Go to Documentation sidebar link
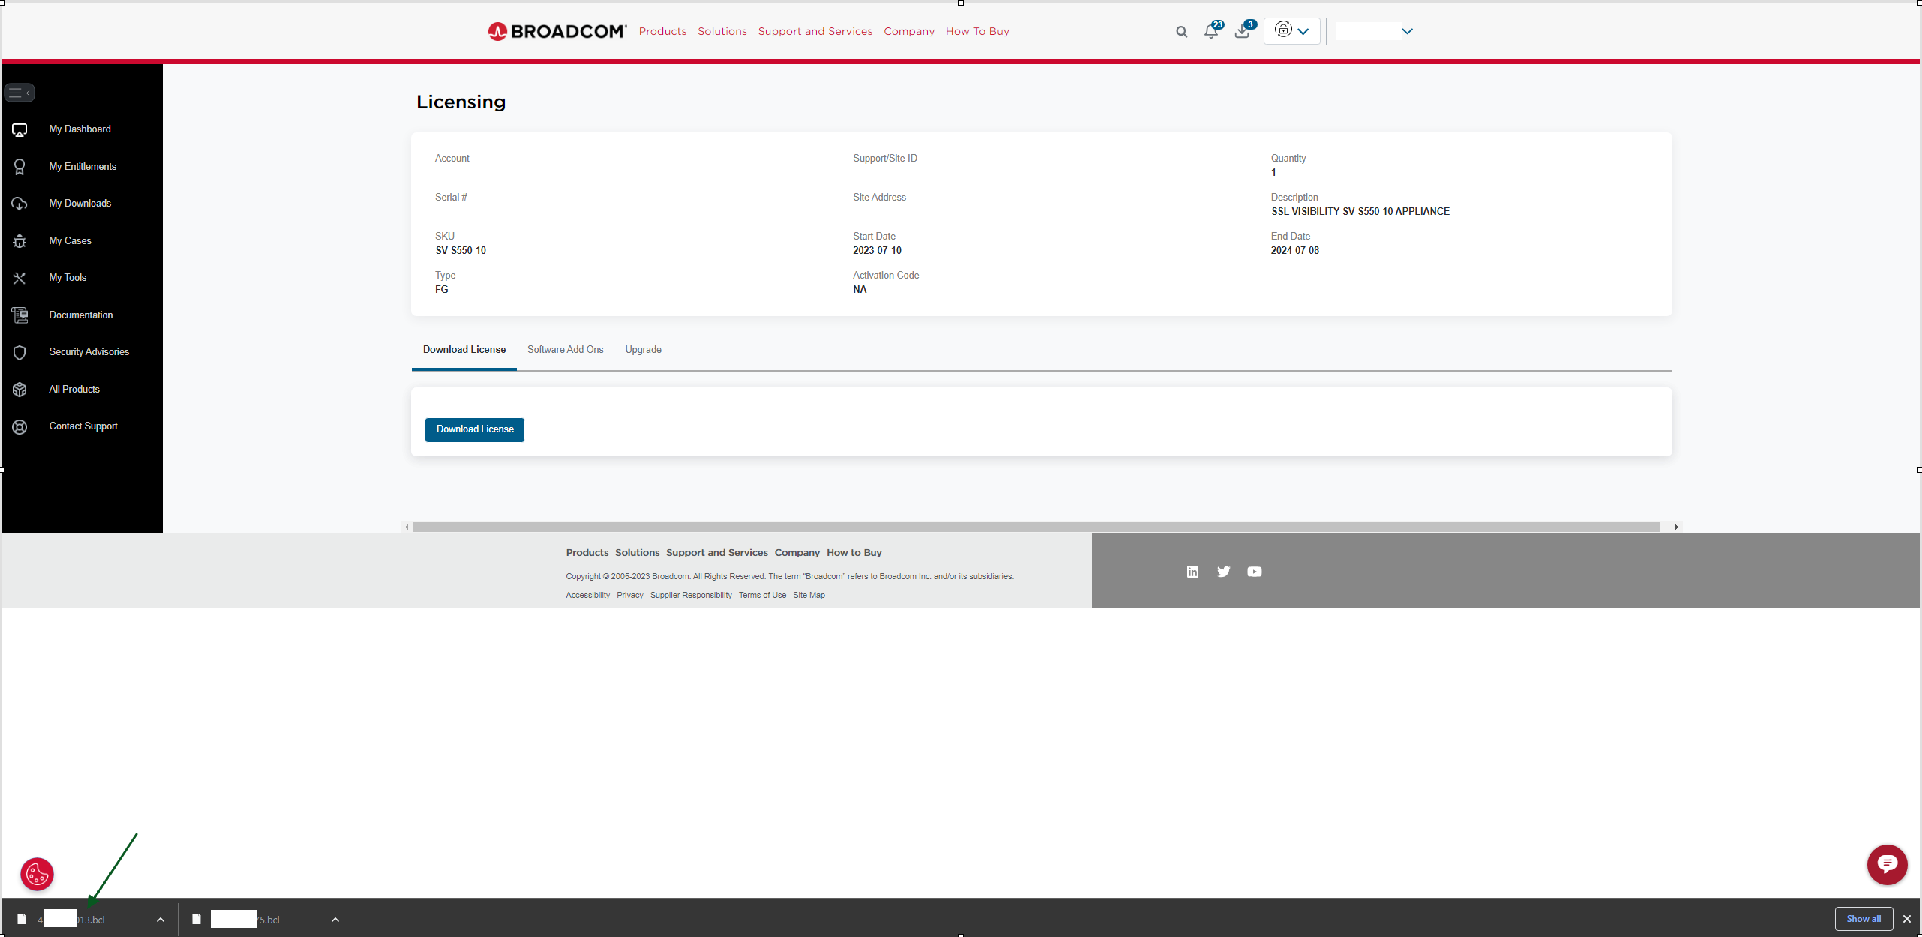 tap(81, 315)
